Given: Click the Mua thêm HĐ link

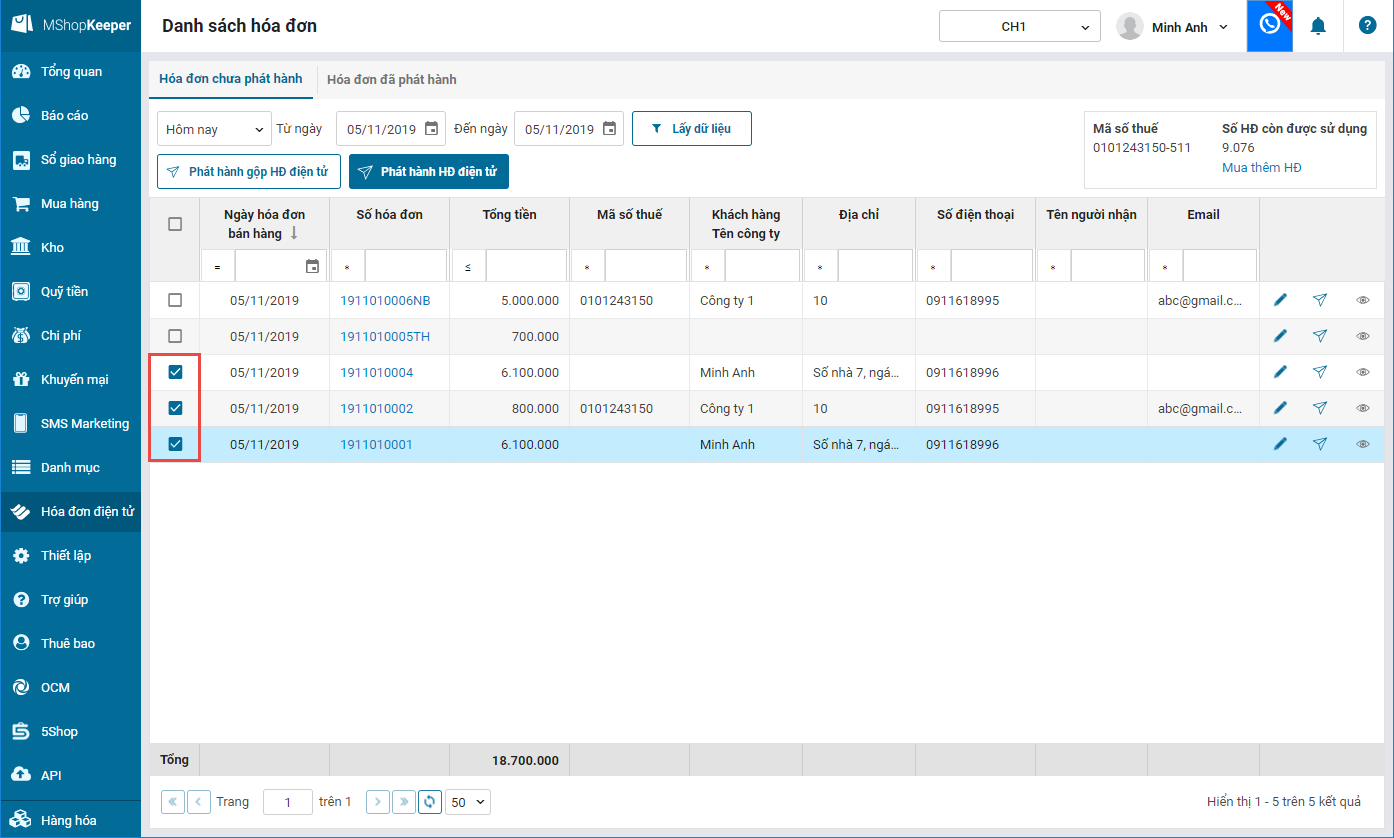Looking at the screenshot, I should click(x=1261, y=167).
